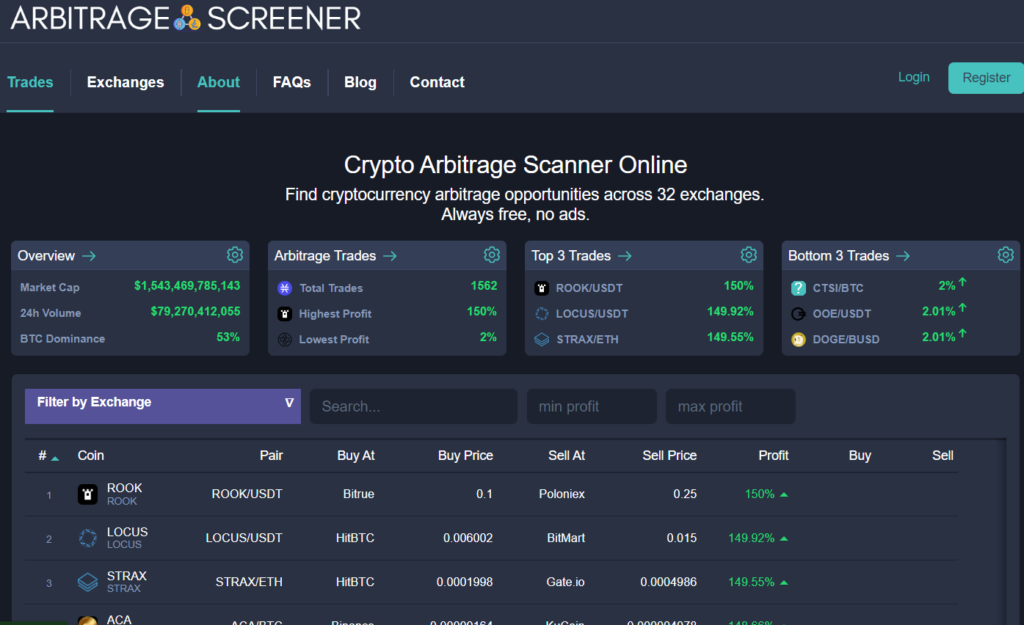Click the 0.0004986 sell price in STRAX row
The width and height of the screenshot is (1024, 625).
tap(668, 582)
